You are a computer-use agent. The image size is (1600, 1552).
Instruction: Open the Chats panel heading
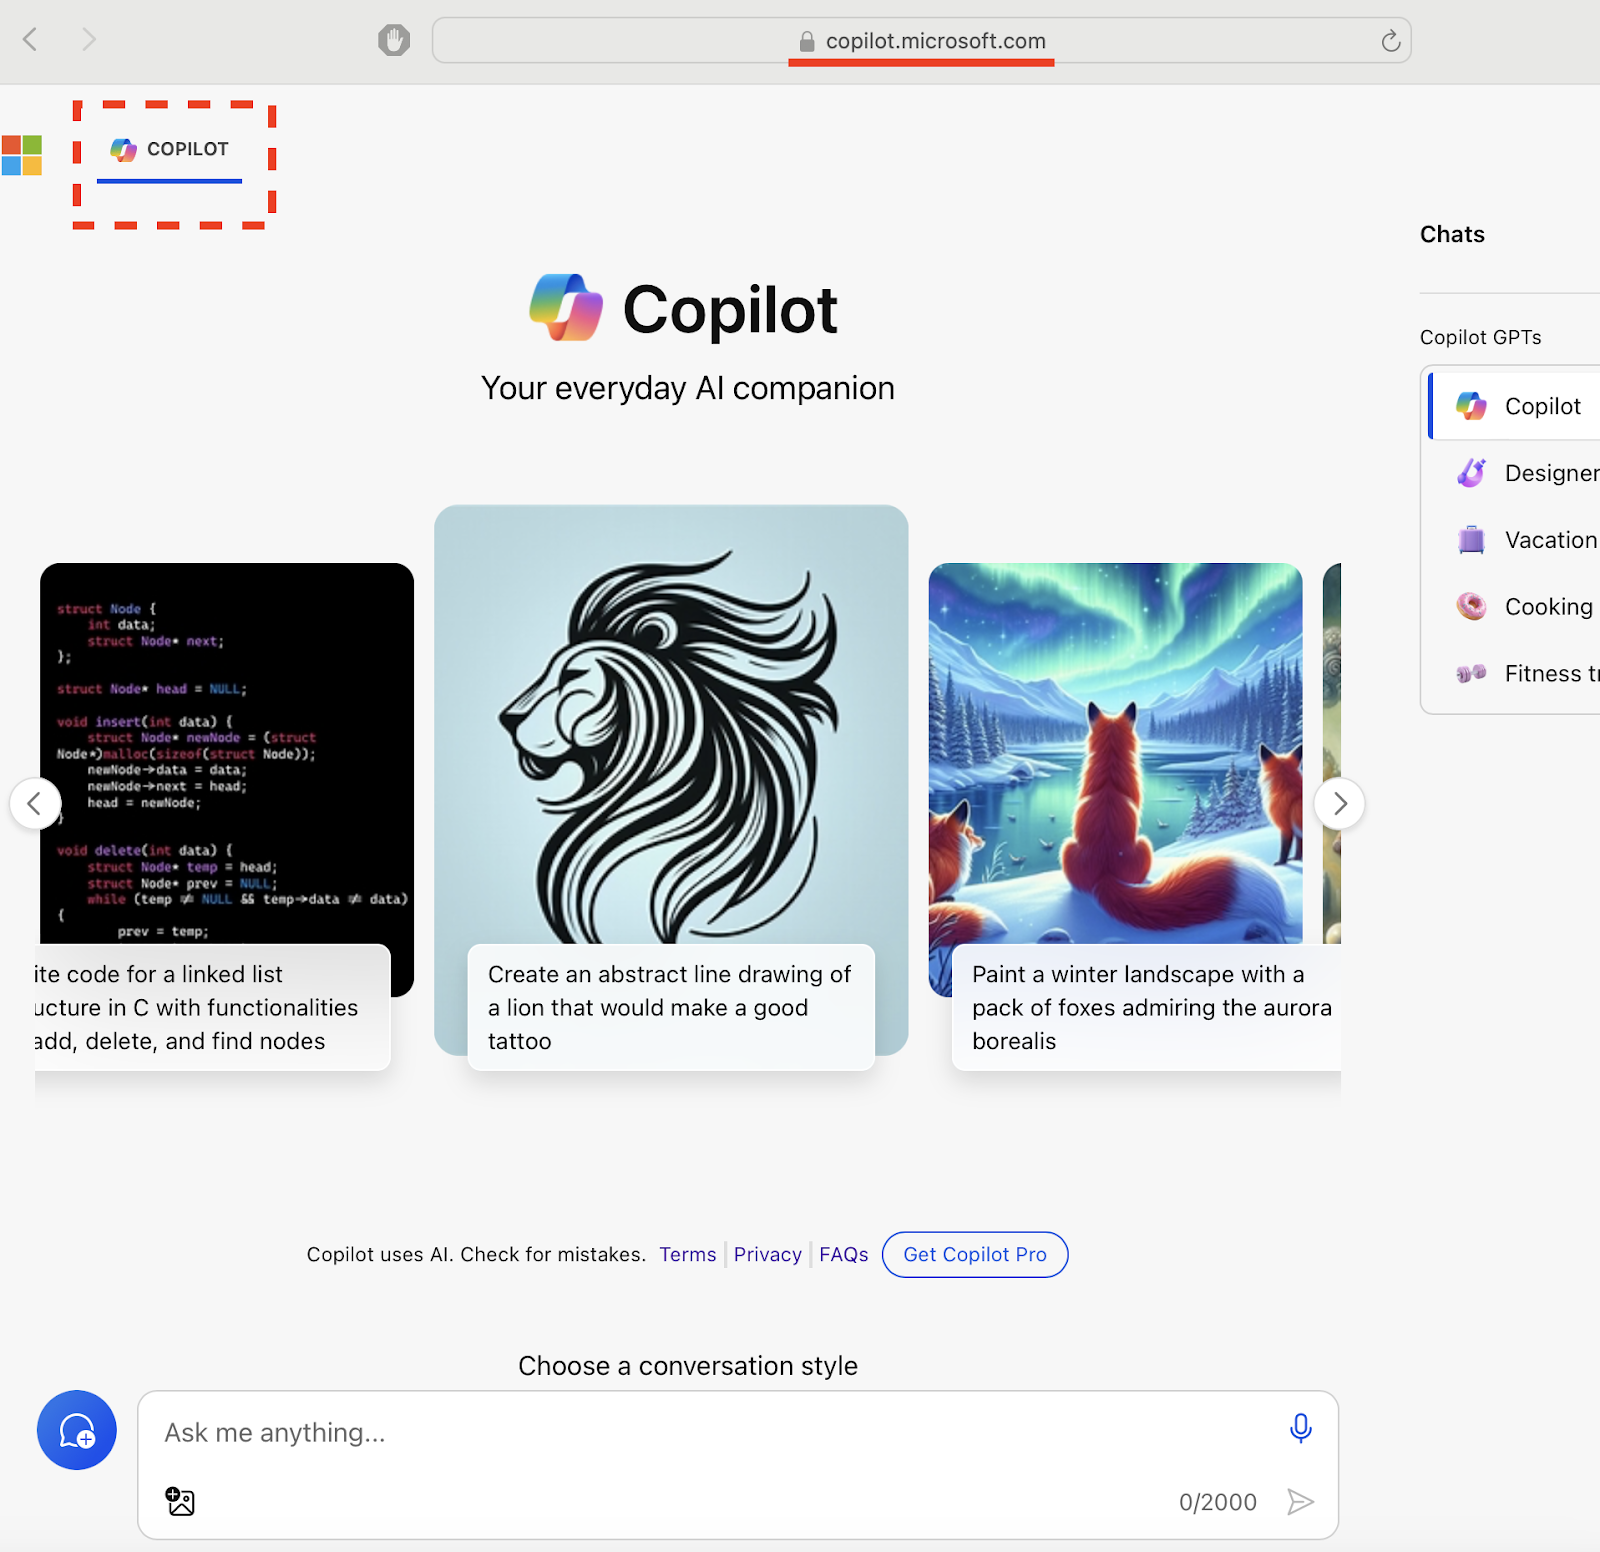coord(1452,234)
